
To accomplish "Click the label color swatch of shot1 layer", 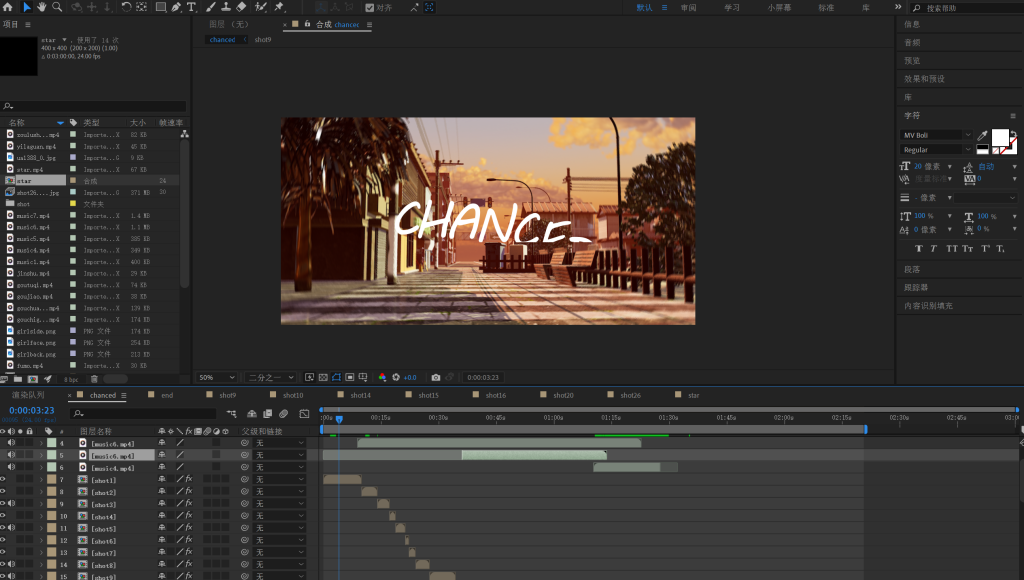I will pos(52,479).
